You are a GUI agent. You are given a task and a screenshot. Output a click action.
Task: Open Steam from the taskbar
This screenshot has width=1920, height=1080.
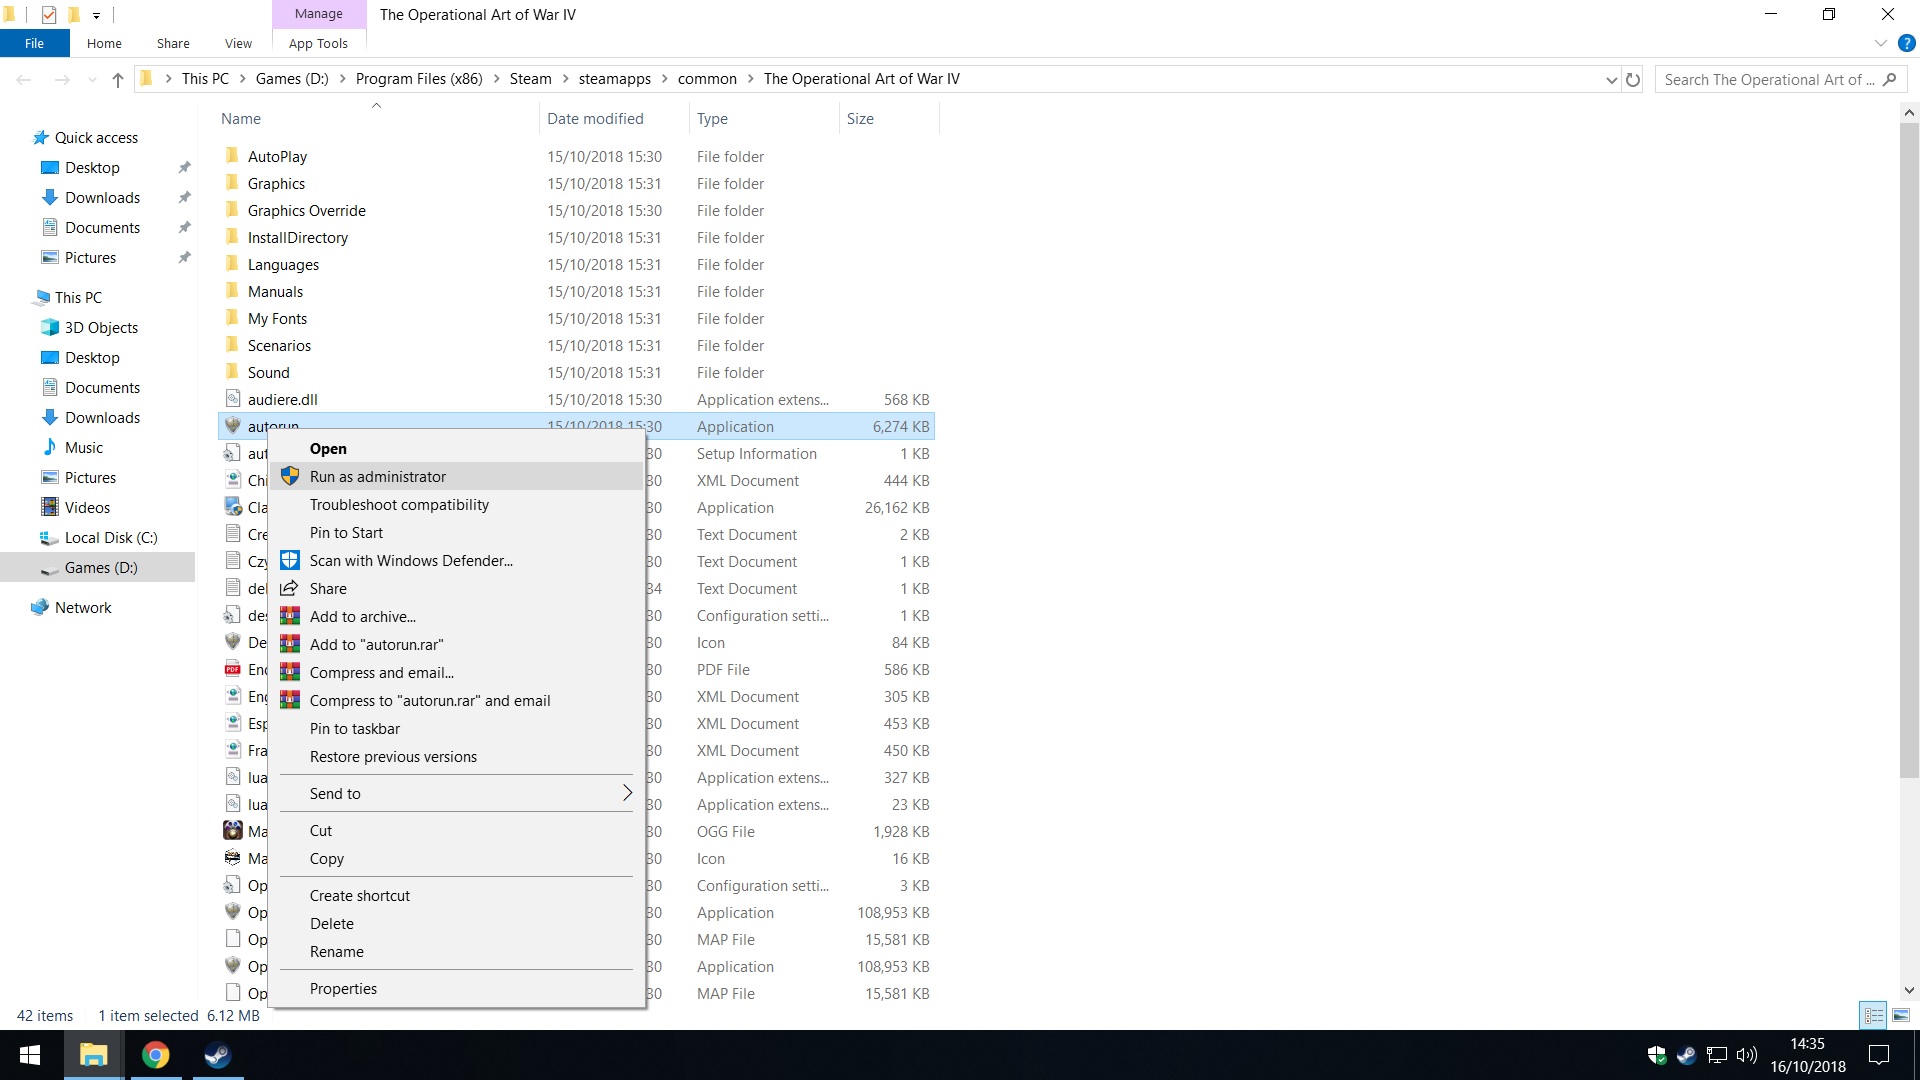point(217,1055)
